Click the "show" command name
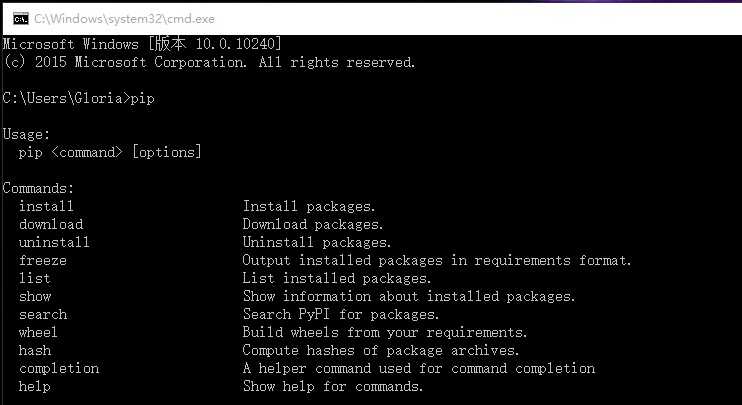This screenshot has height=405, width=742. [x=35, y=296]
